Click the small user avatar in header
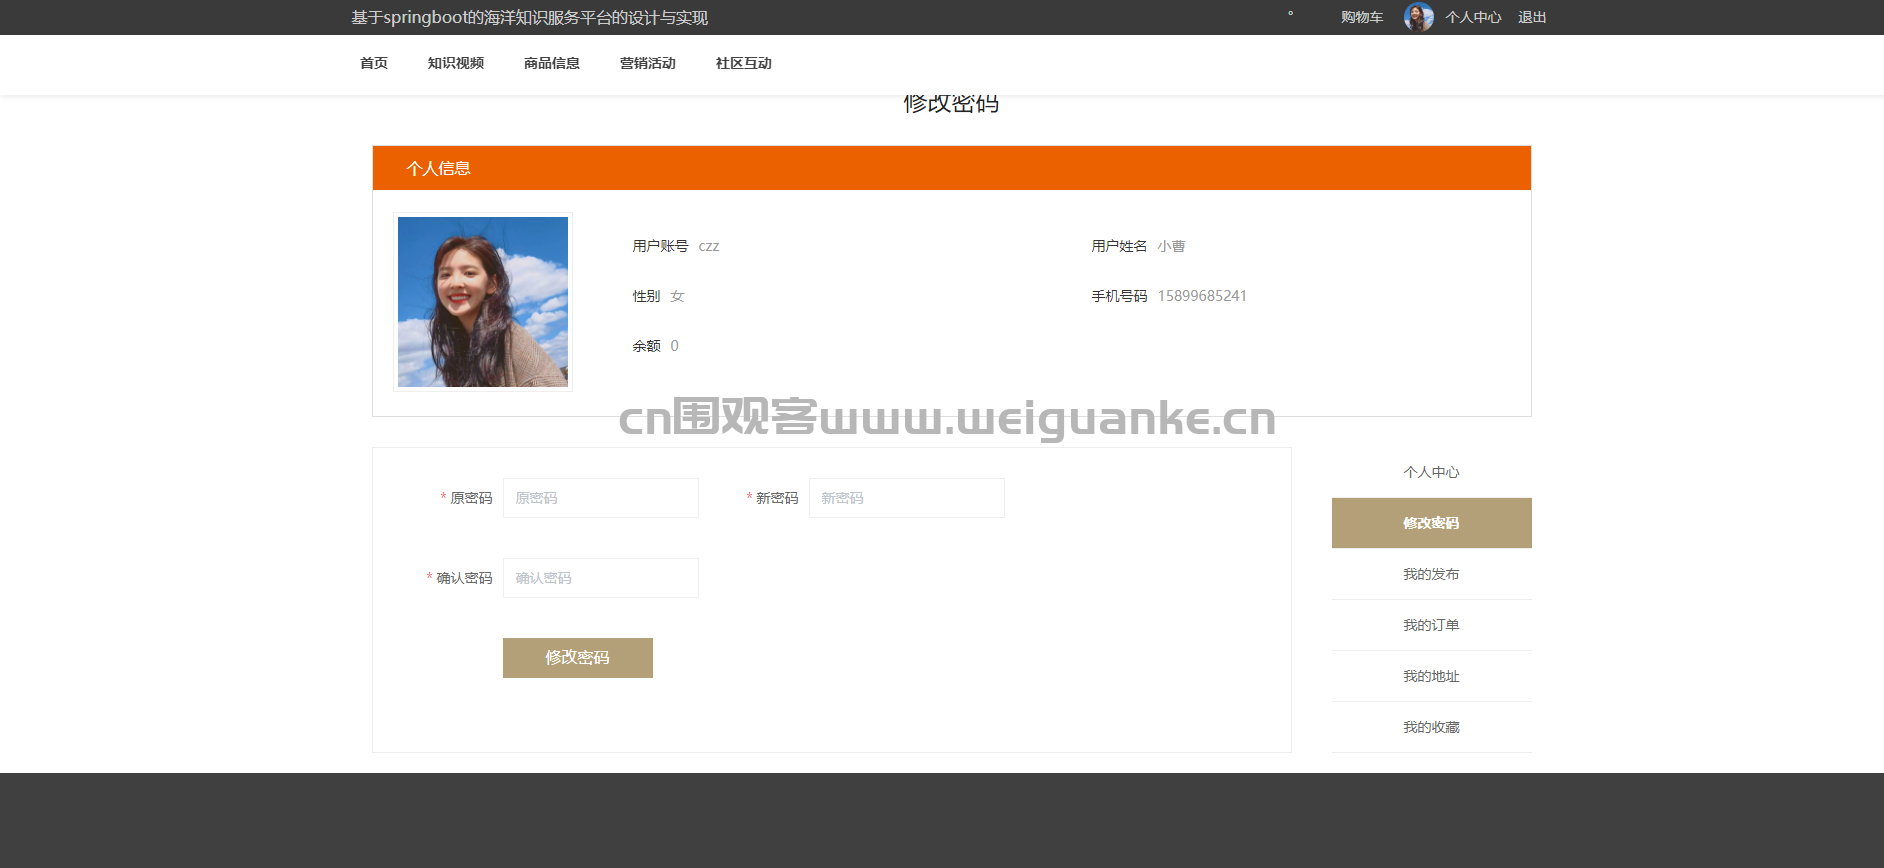The width and height of the screenshot is (1884, 868). pos(1418,17)
